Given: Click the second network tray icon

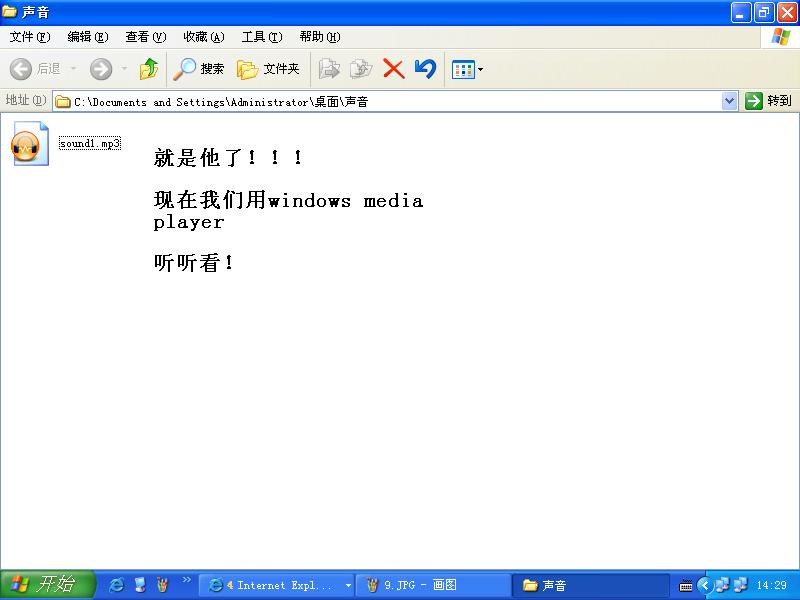Looking at the screenshot, I should [740, 585].
